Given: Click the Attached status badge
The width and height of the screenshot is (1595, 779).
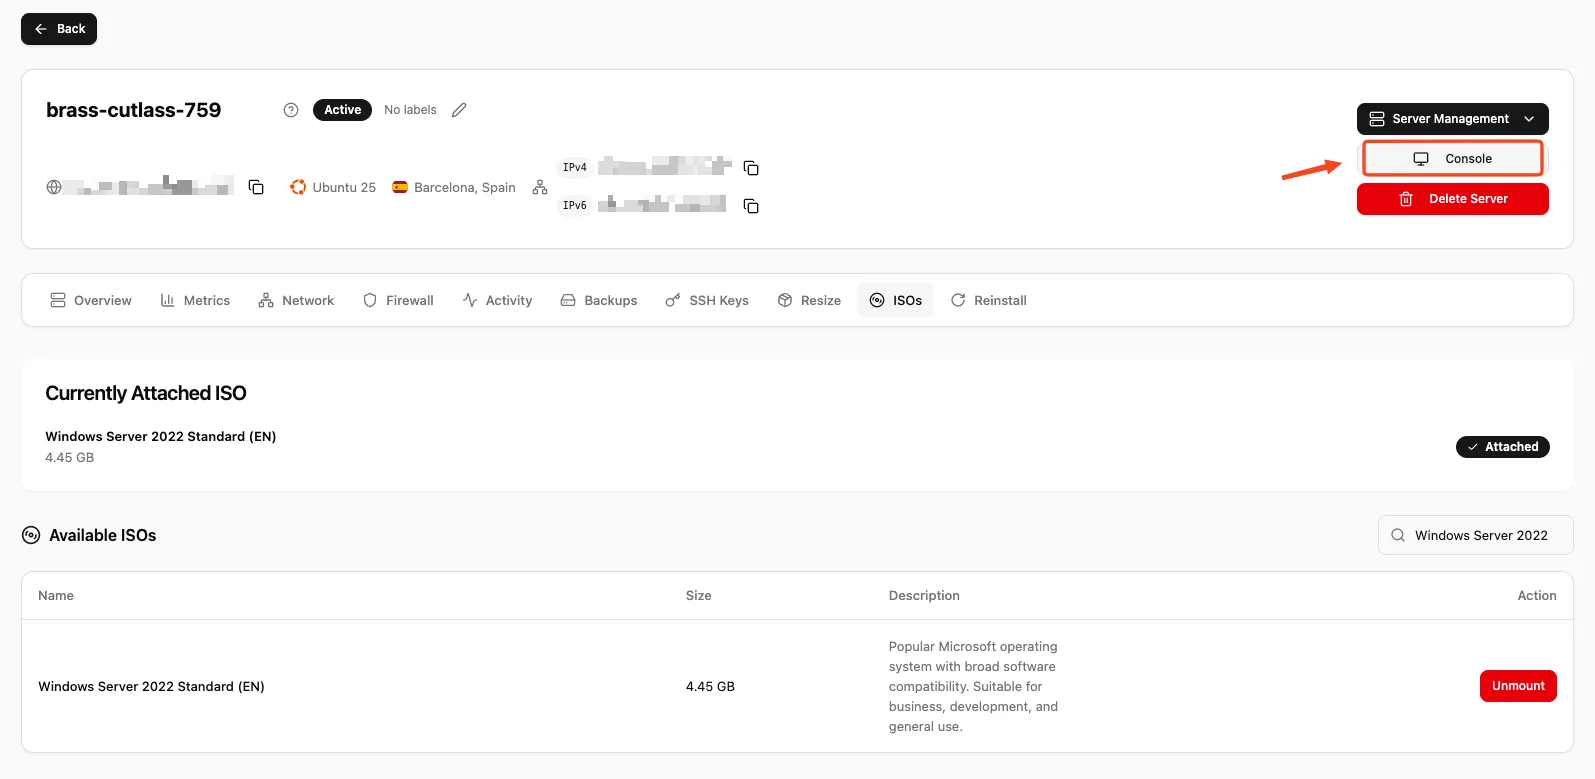Looking at the screenshot, I should click(x=1502, y=447).
